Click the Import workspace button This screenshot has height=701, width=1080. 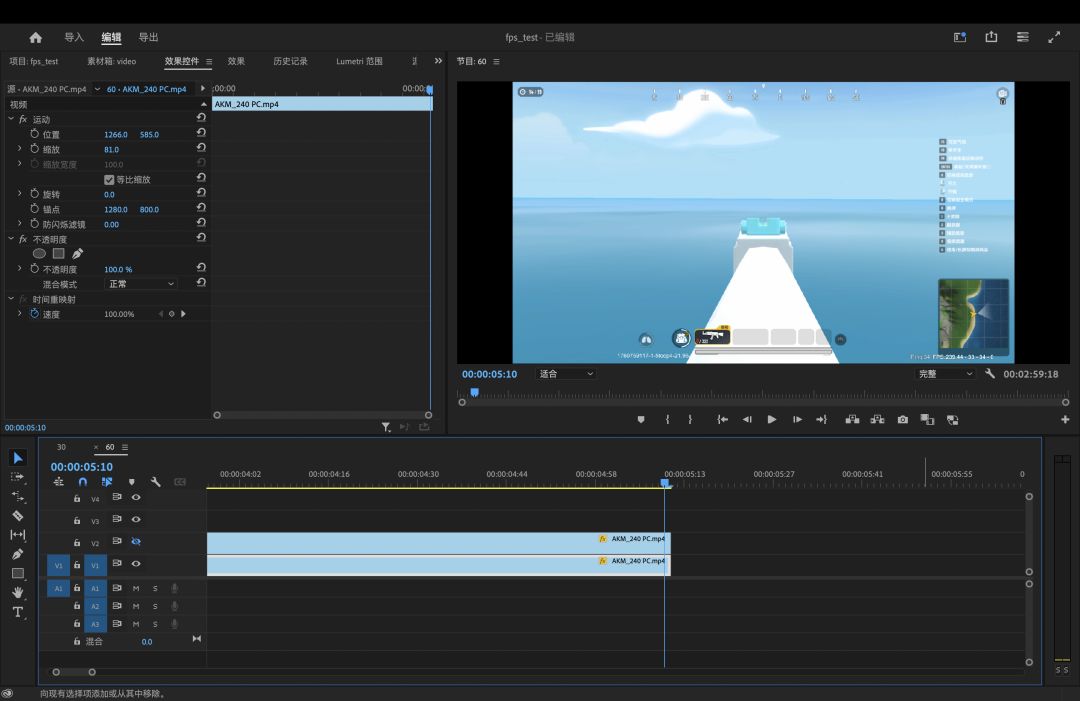(74, 37)
